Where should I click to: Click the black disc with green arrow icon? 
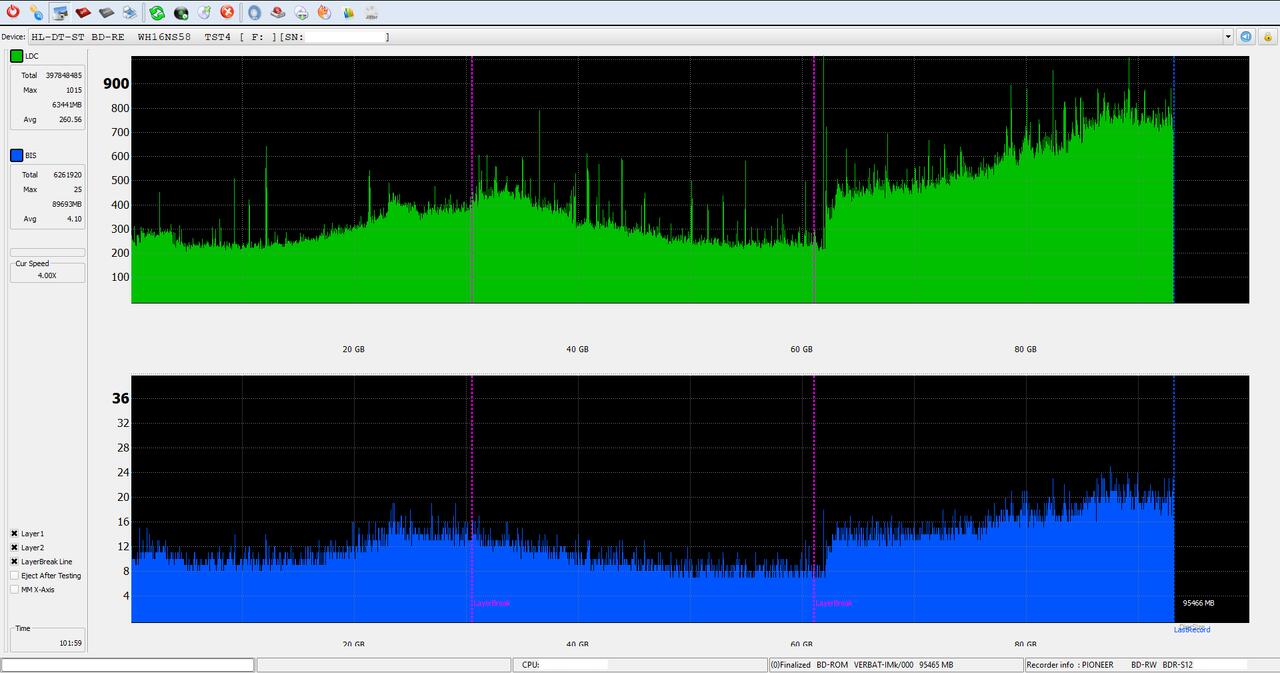coord(181,12)
